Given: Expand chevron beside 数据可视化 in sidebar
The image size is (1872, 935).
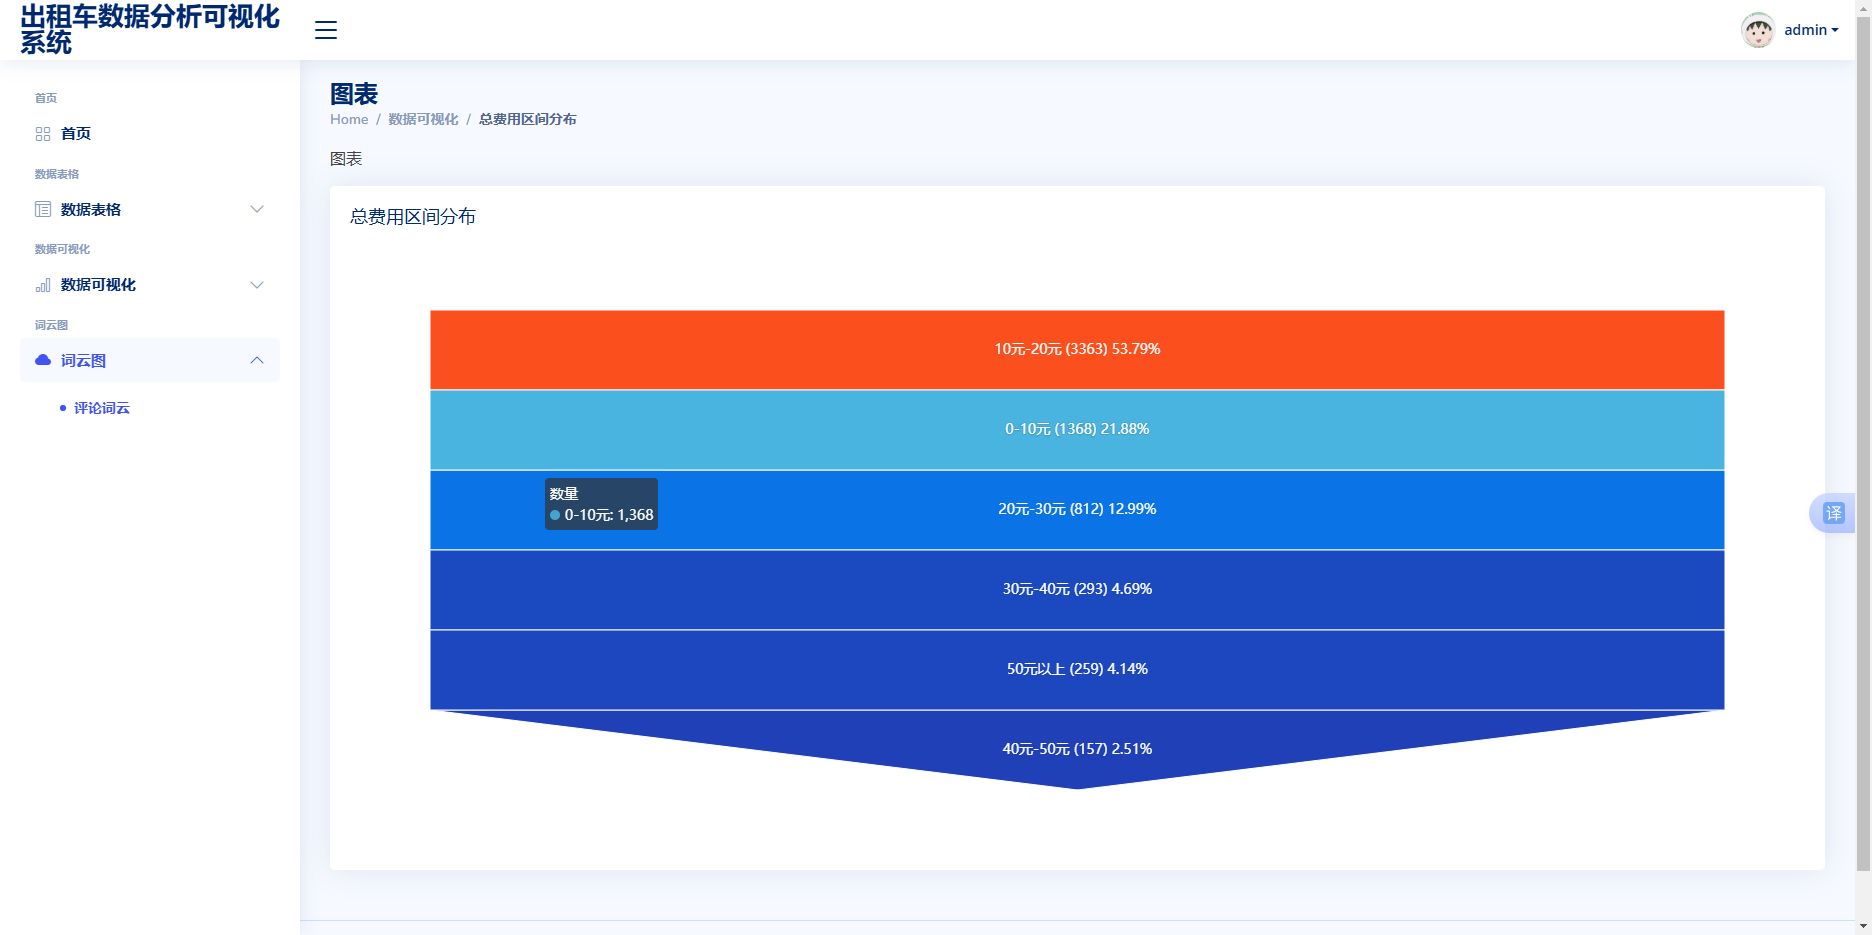Looking at the screenshot, I should (257, 285).
